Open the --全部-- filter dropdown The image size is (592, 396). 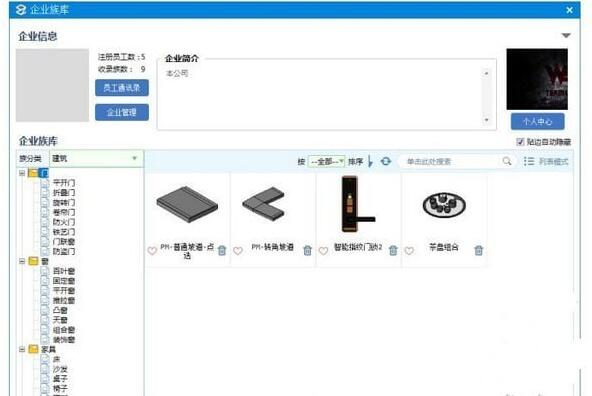[x=327, y=162]
